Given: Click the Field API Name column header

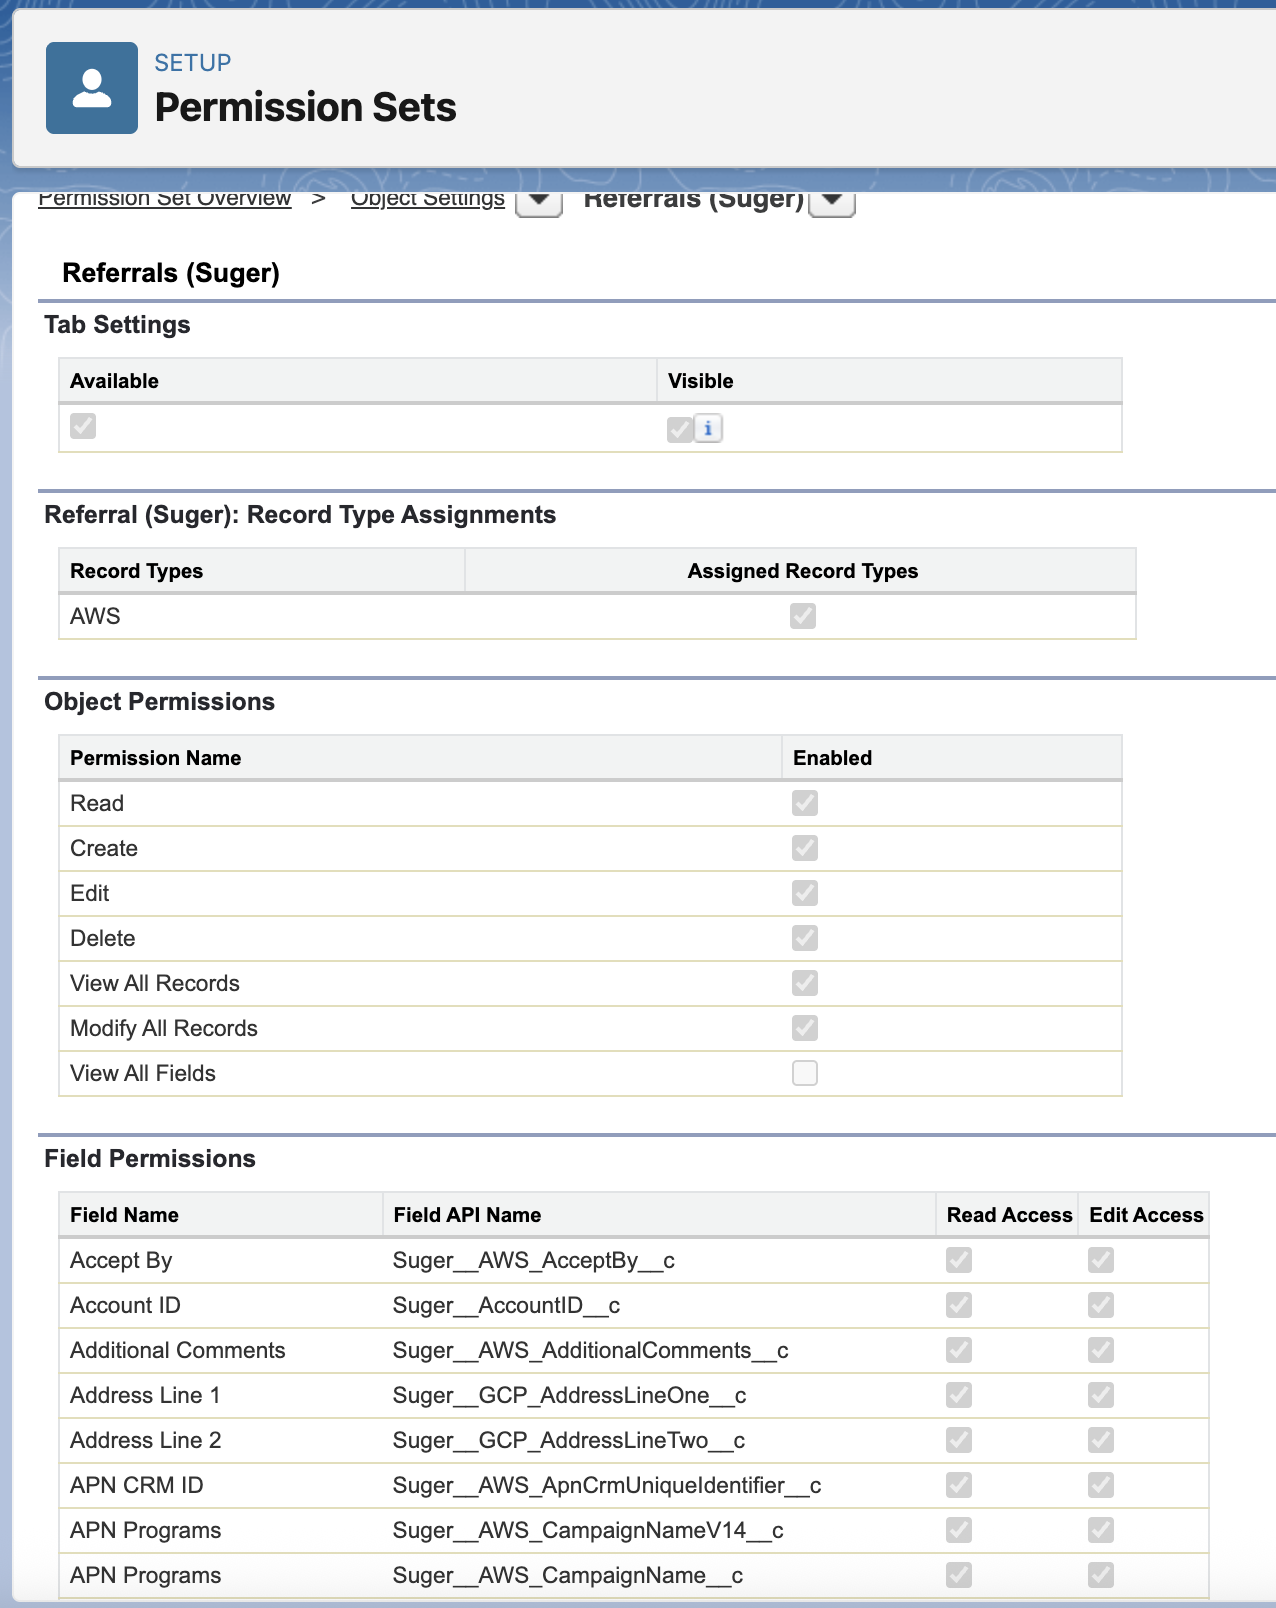Looking at the screenshot, I should tap(467, 1215).
